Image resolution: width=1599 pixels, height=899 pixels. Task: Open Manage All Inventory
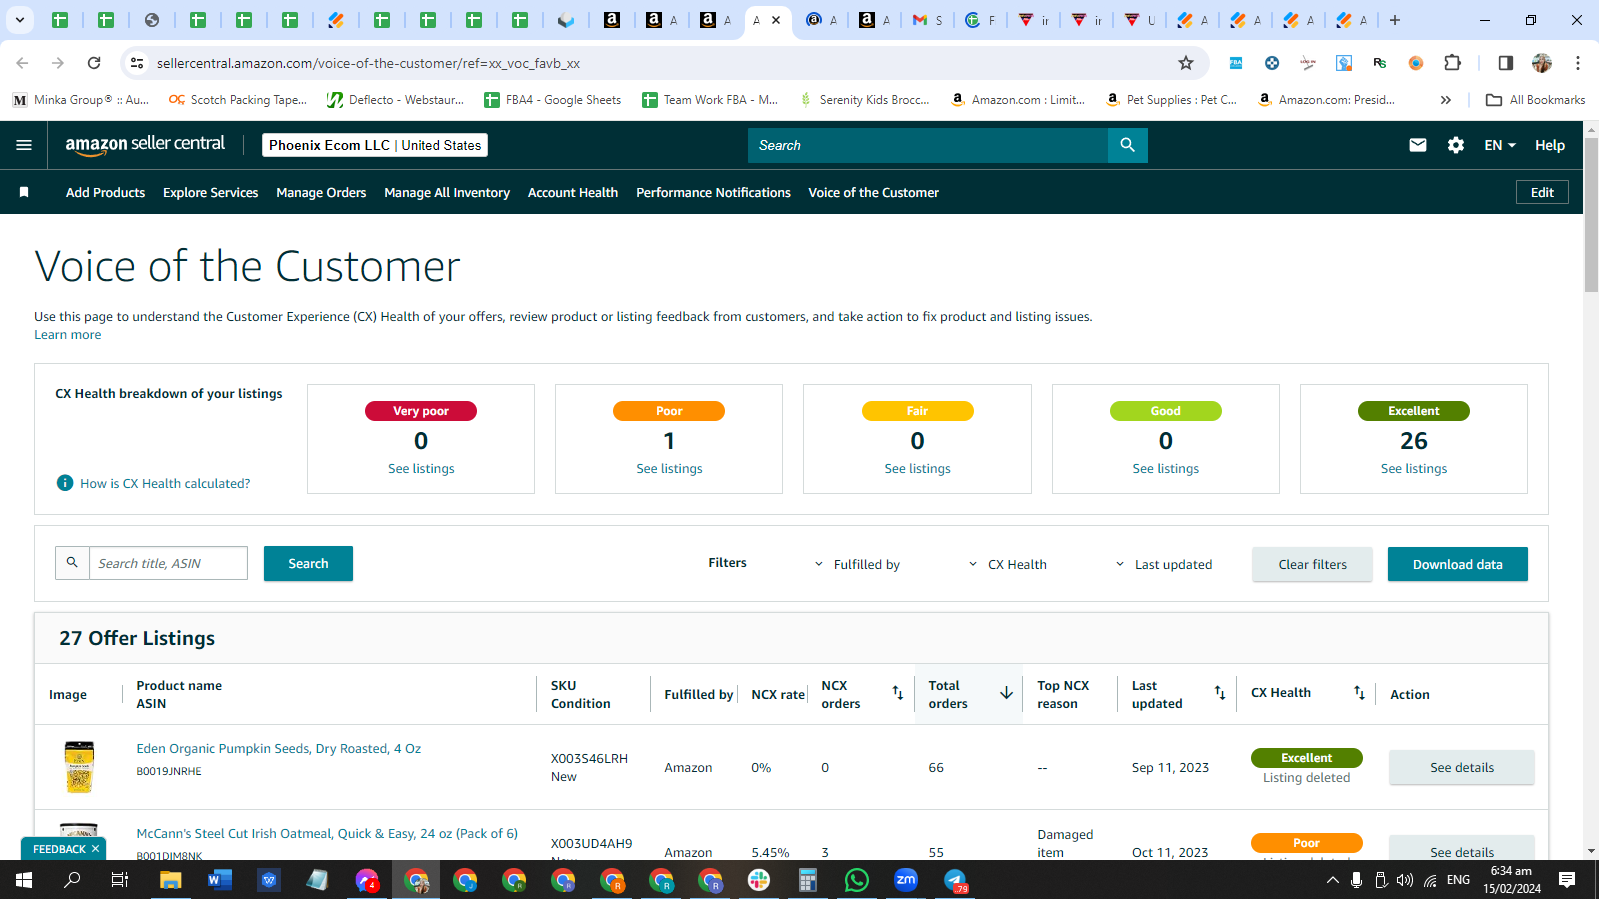[x=447, y=192]
